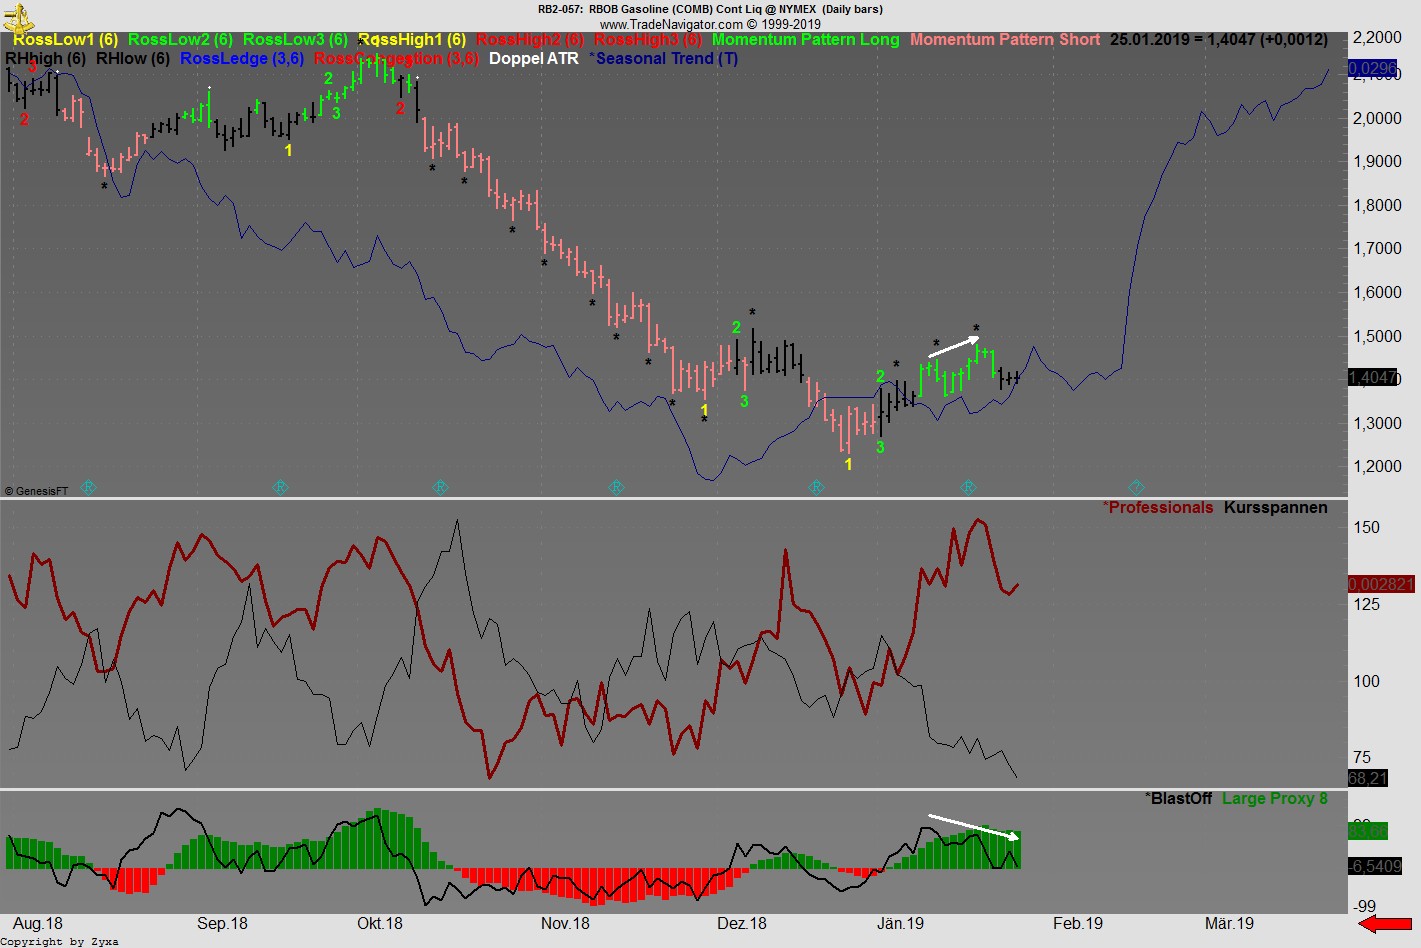Viewport: 1421px width, 948px height.
Task: Toggle the Seasonal Trend (T) overlay
Action: tap(665, 58)
